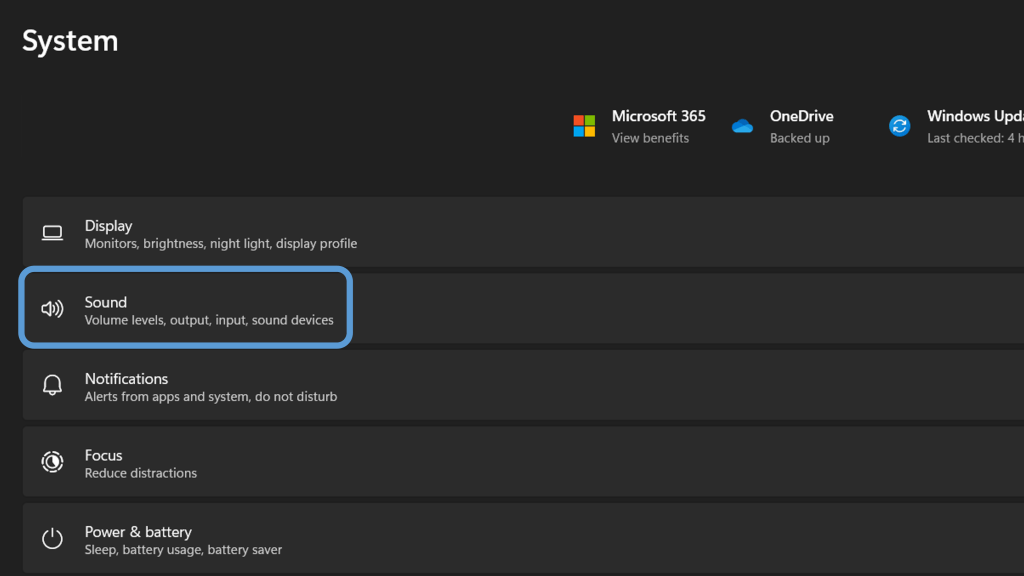Click the Notifications bell icon
1024x576 pixels.
pos(52,386)
